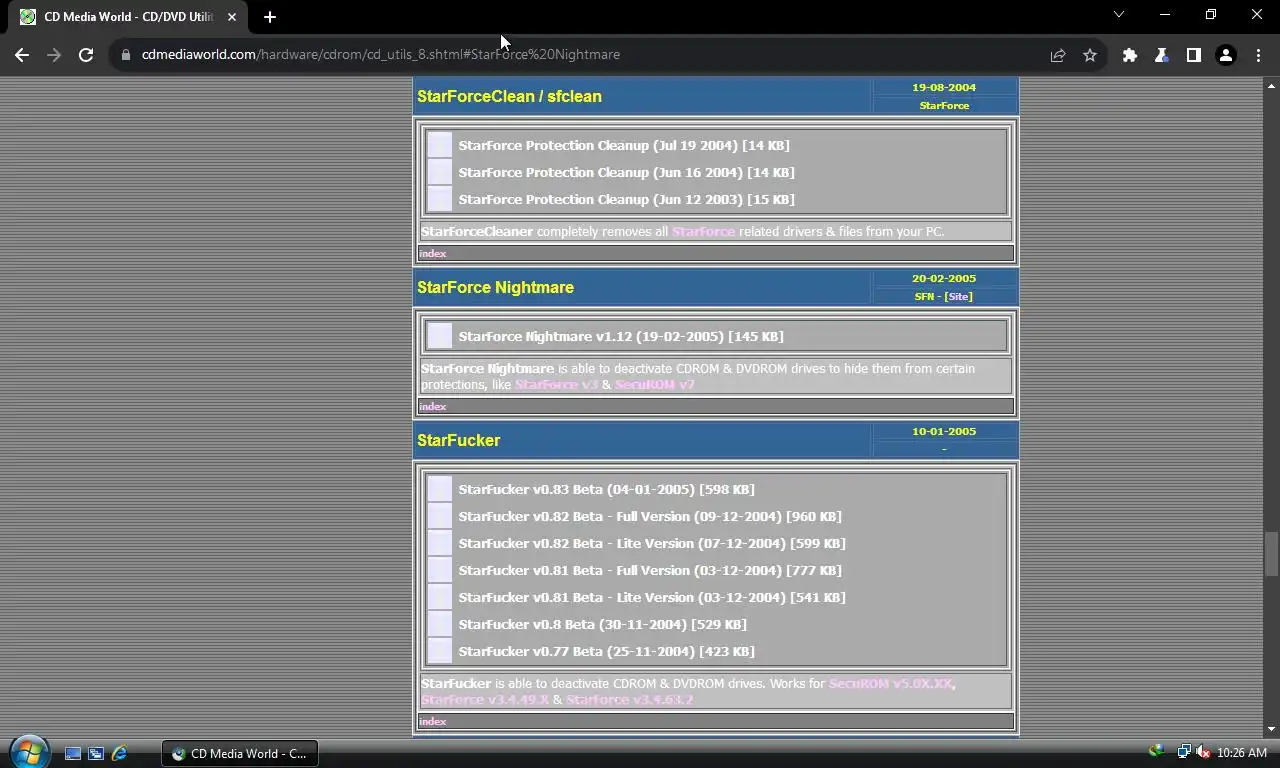Screen dimensions: 1280x768
Task: Download StarFucker v0.82 Beta Lite Version
Action: pyautogui.click(x=652, y=543)
